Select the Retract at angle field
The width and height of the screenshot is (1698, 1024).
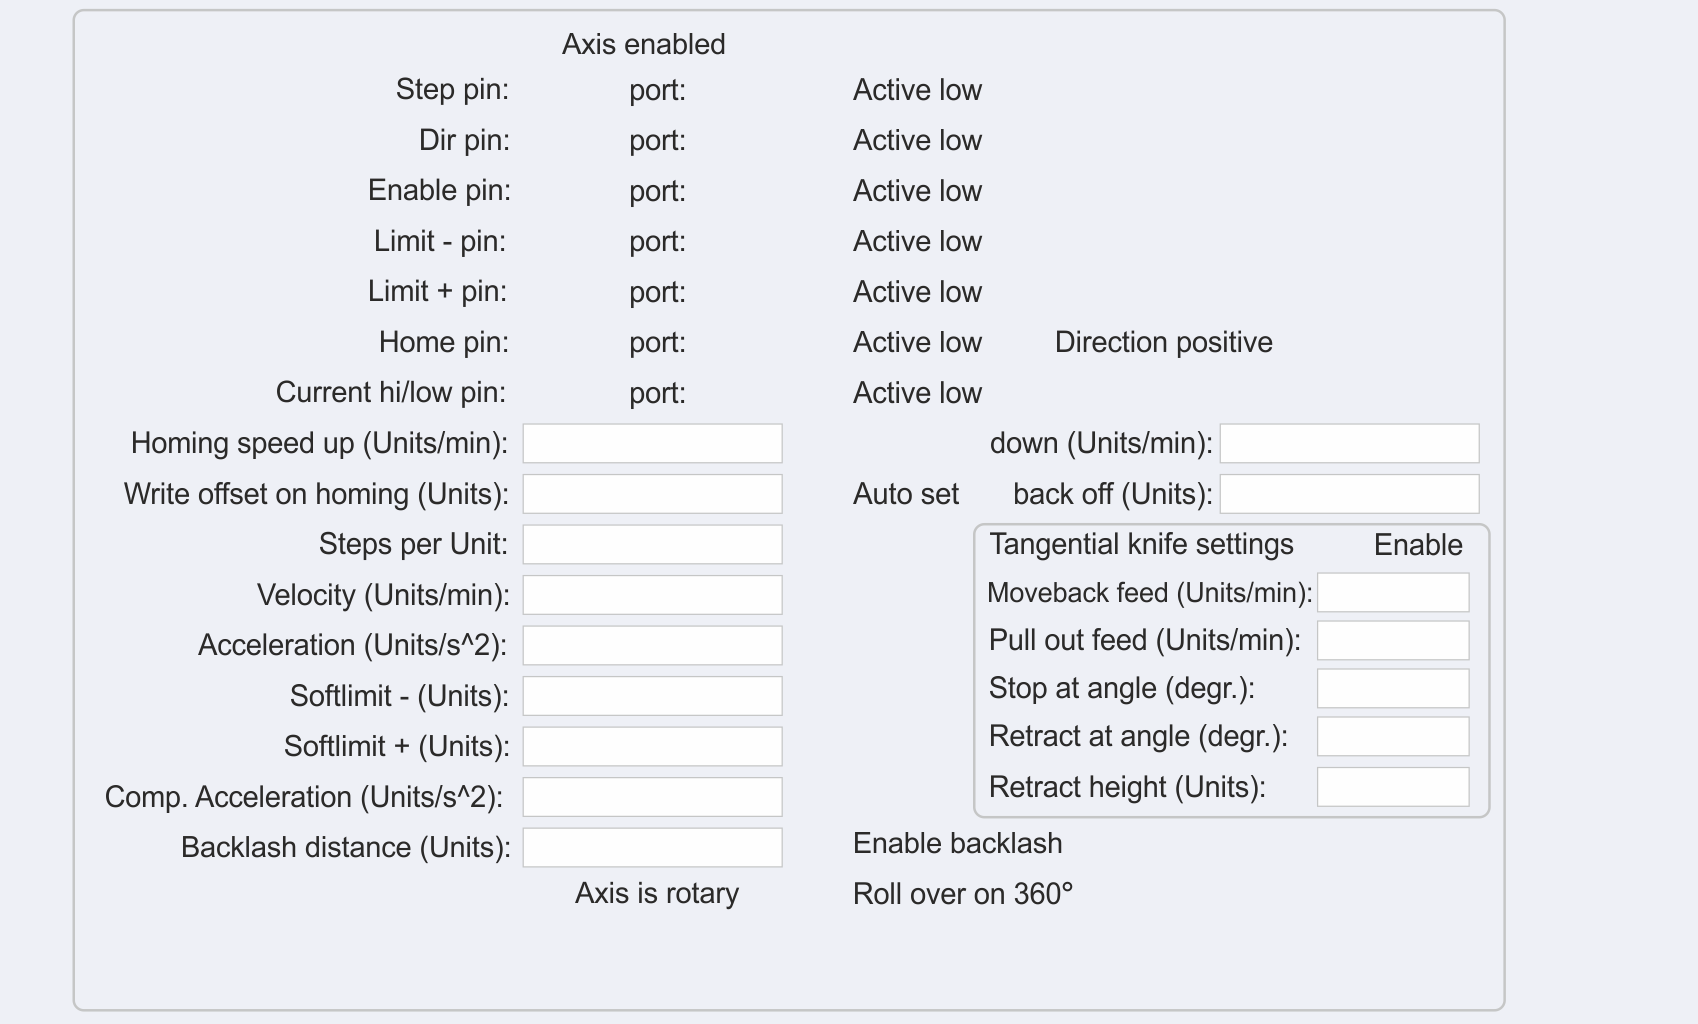tap(1393, 736)
